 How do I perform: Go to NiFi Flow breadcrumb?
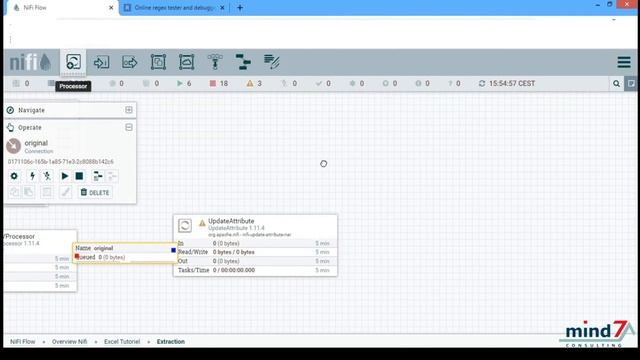click(22, 342)
